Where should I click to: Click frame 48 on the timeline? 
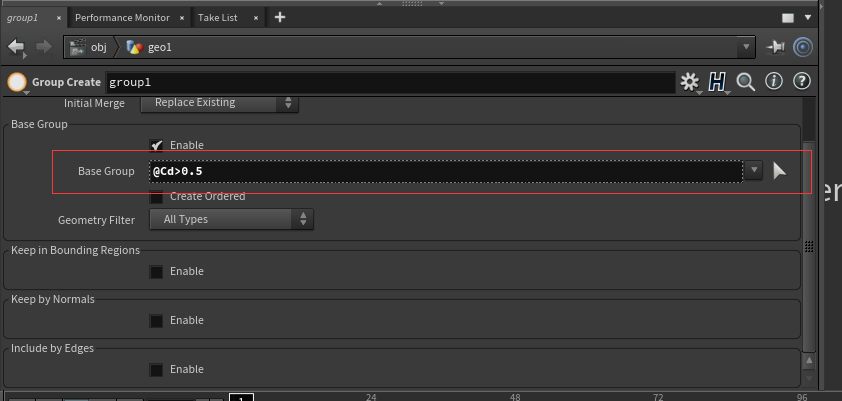[x=515, y=397]
